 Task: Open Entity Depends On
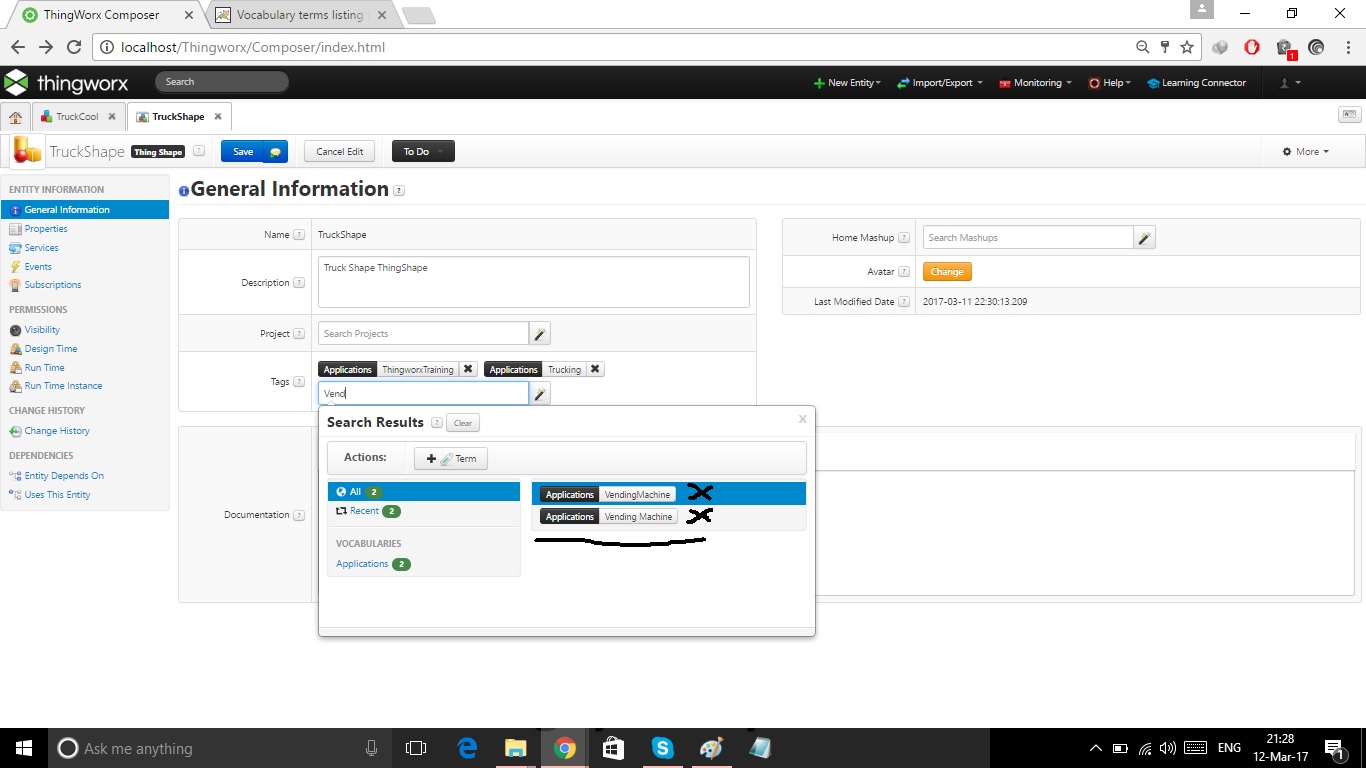pos(64,476)
